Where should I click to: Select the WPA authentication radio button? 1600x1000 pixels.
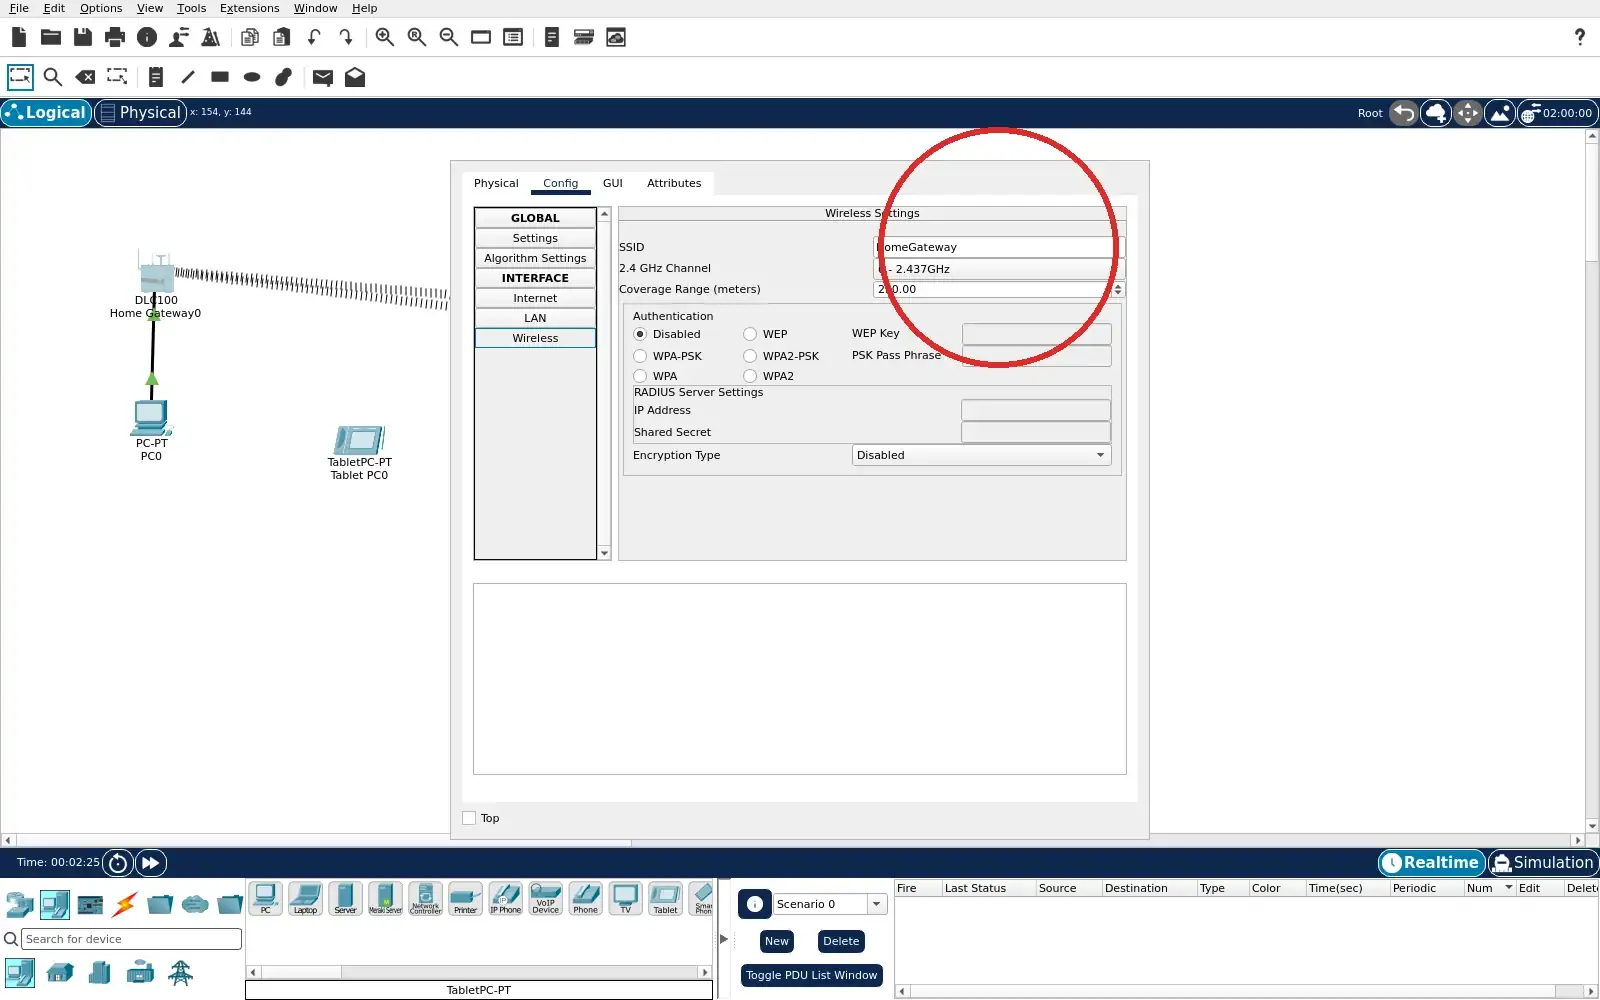[640, 376]
